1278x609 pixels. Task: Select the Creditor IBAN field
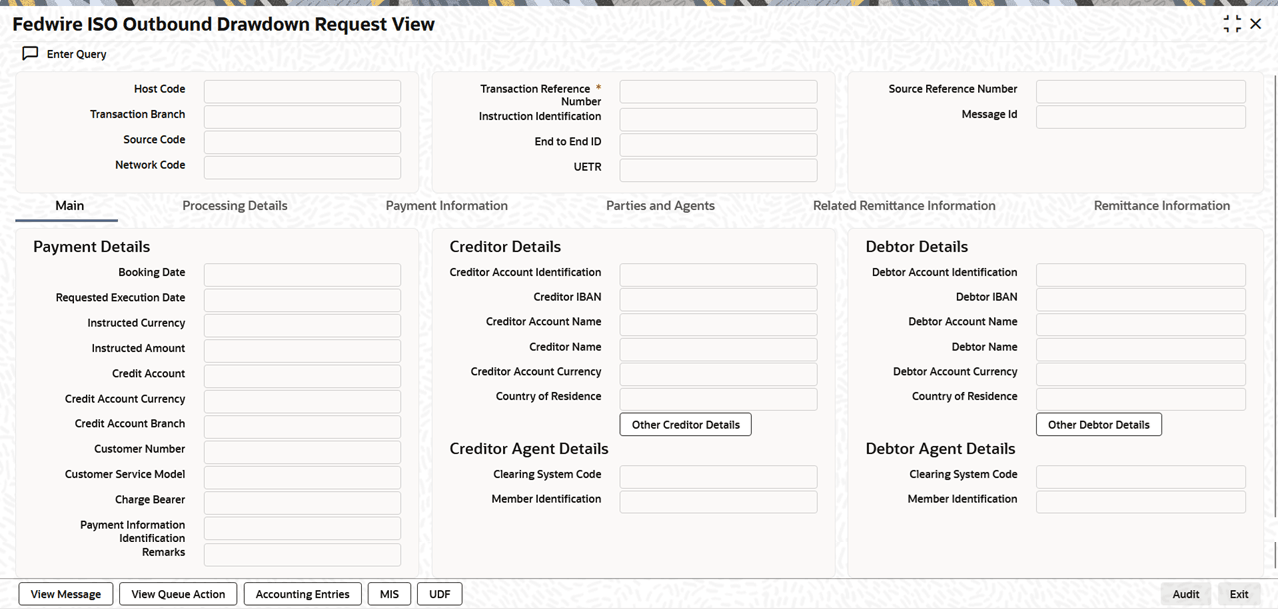[718, 300]
